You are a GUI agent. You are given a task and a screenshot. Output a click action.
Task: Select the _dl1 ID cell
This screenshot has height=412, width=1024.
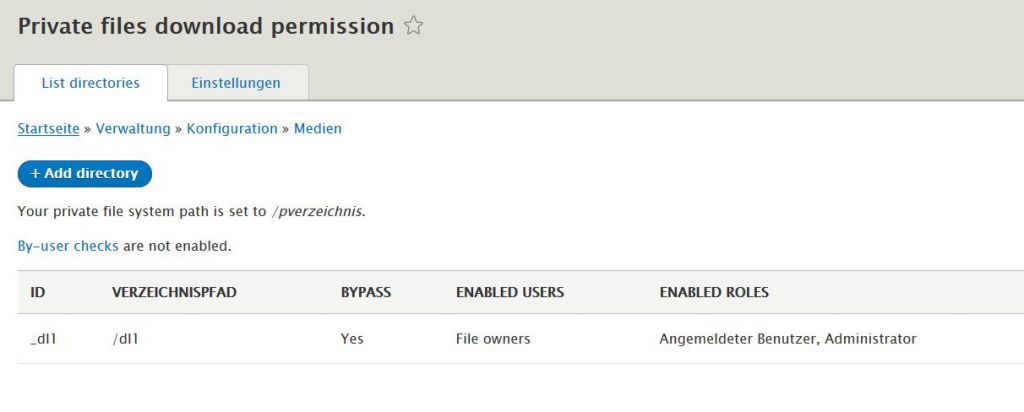point(43,339)
